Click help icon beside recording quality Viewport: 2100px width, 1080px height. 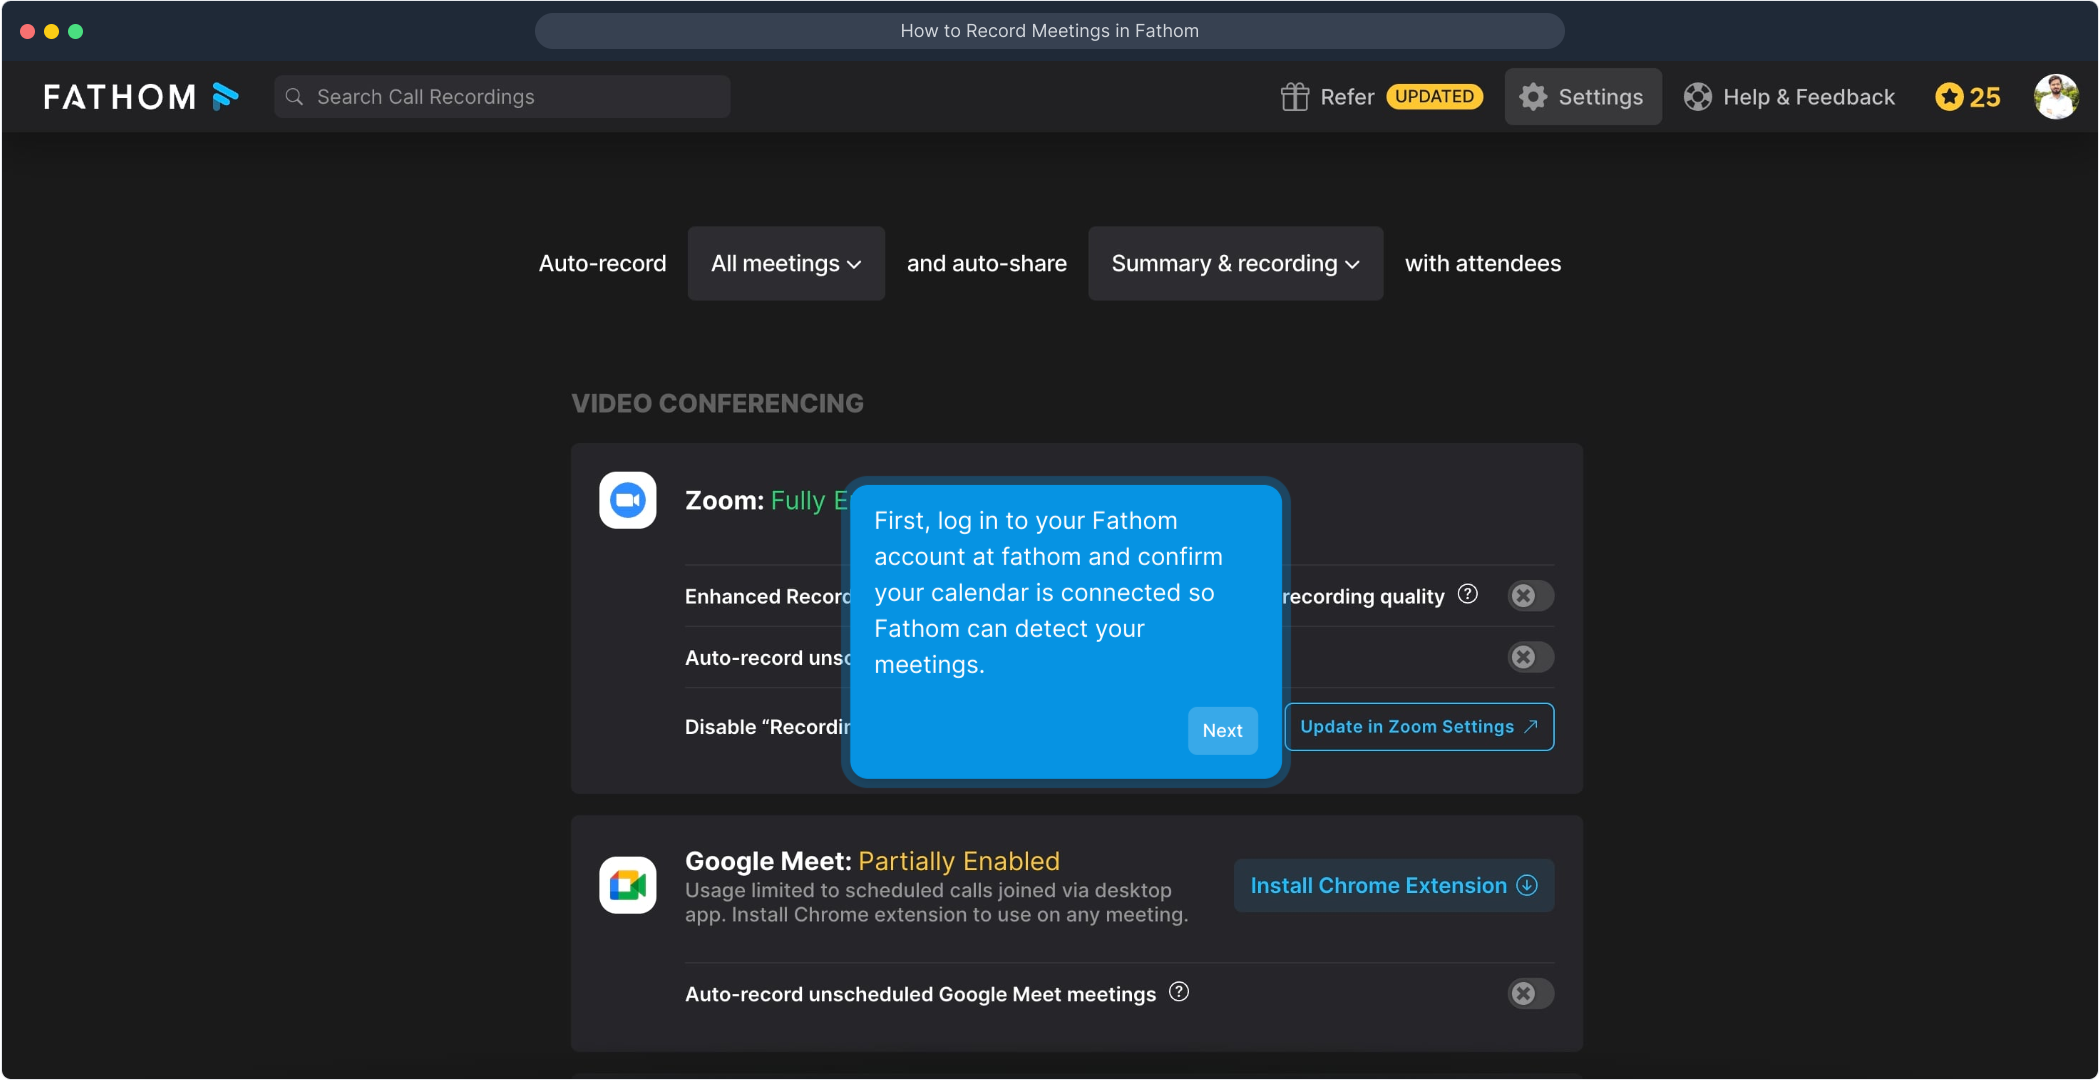[x=1468, y=594]
